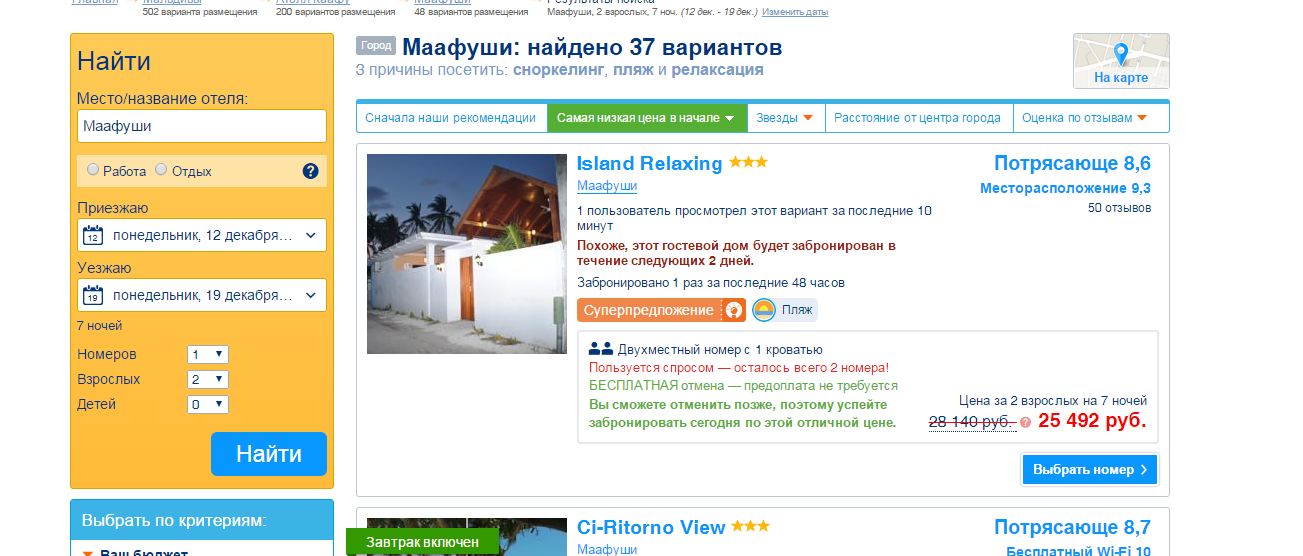
Task: Click the beach Пляж sun icon
Action: pyautogui.click(x=764, y=310)
